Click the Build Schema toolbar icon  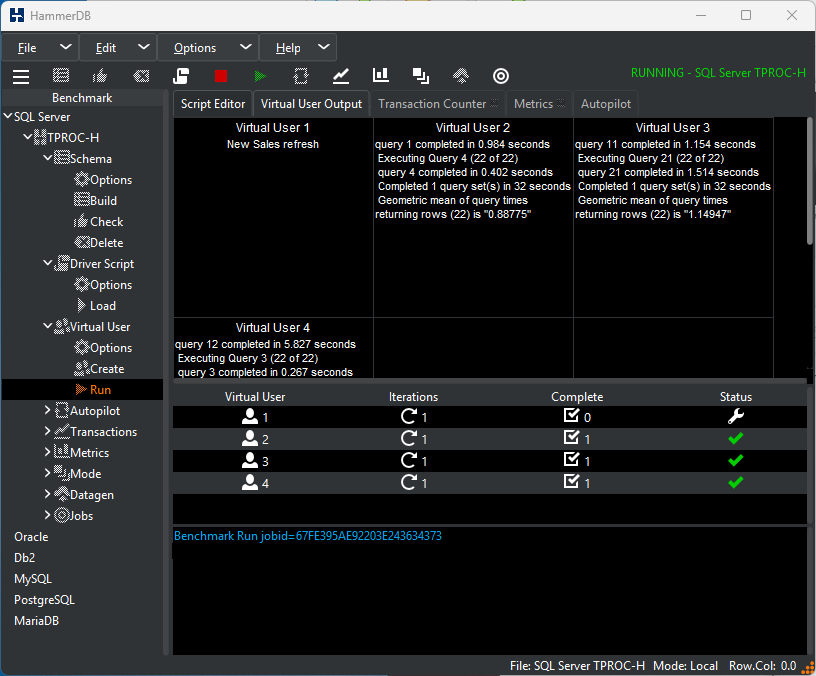(61, 76)
